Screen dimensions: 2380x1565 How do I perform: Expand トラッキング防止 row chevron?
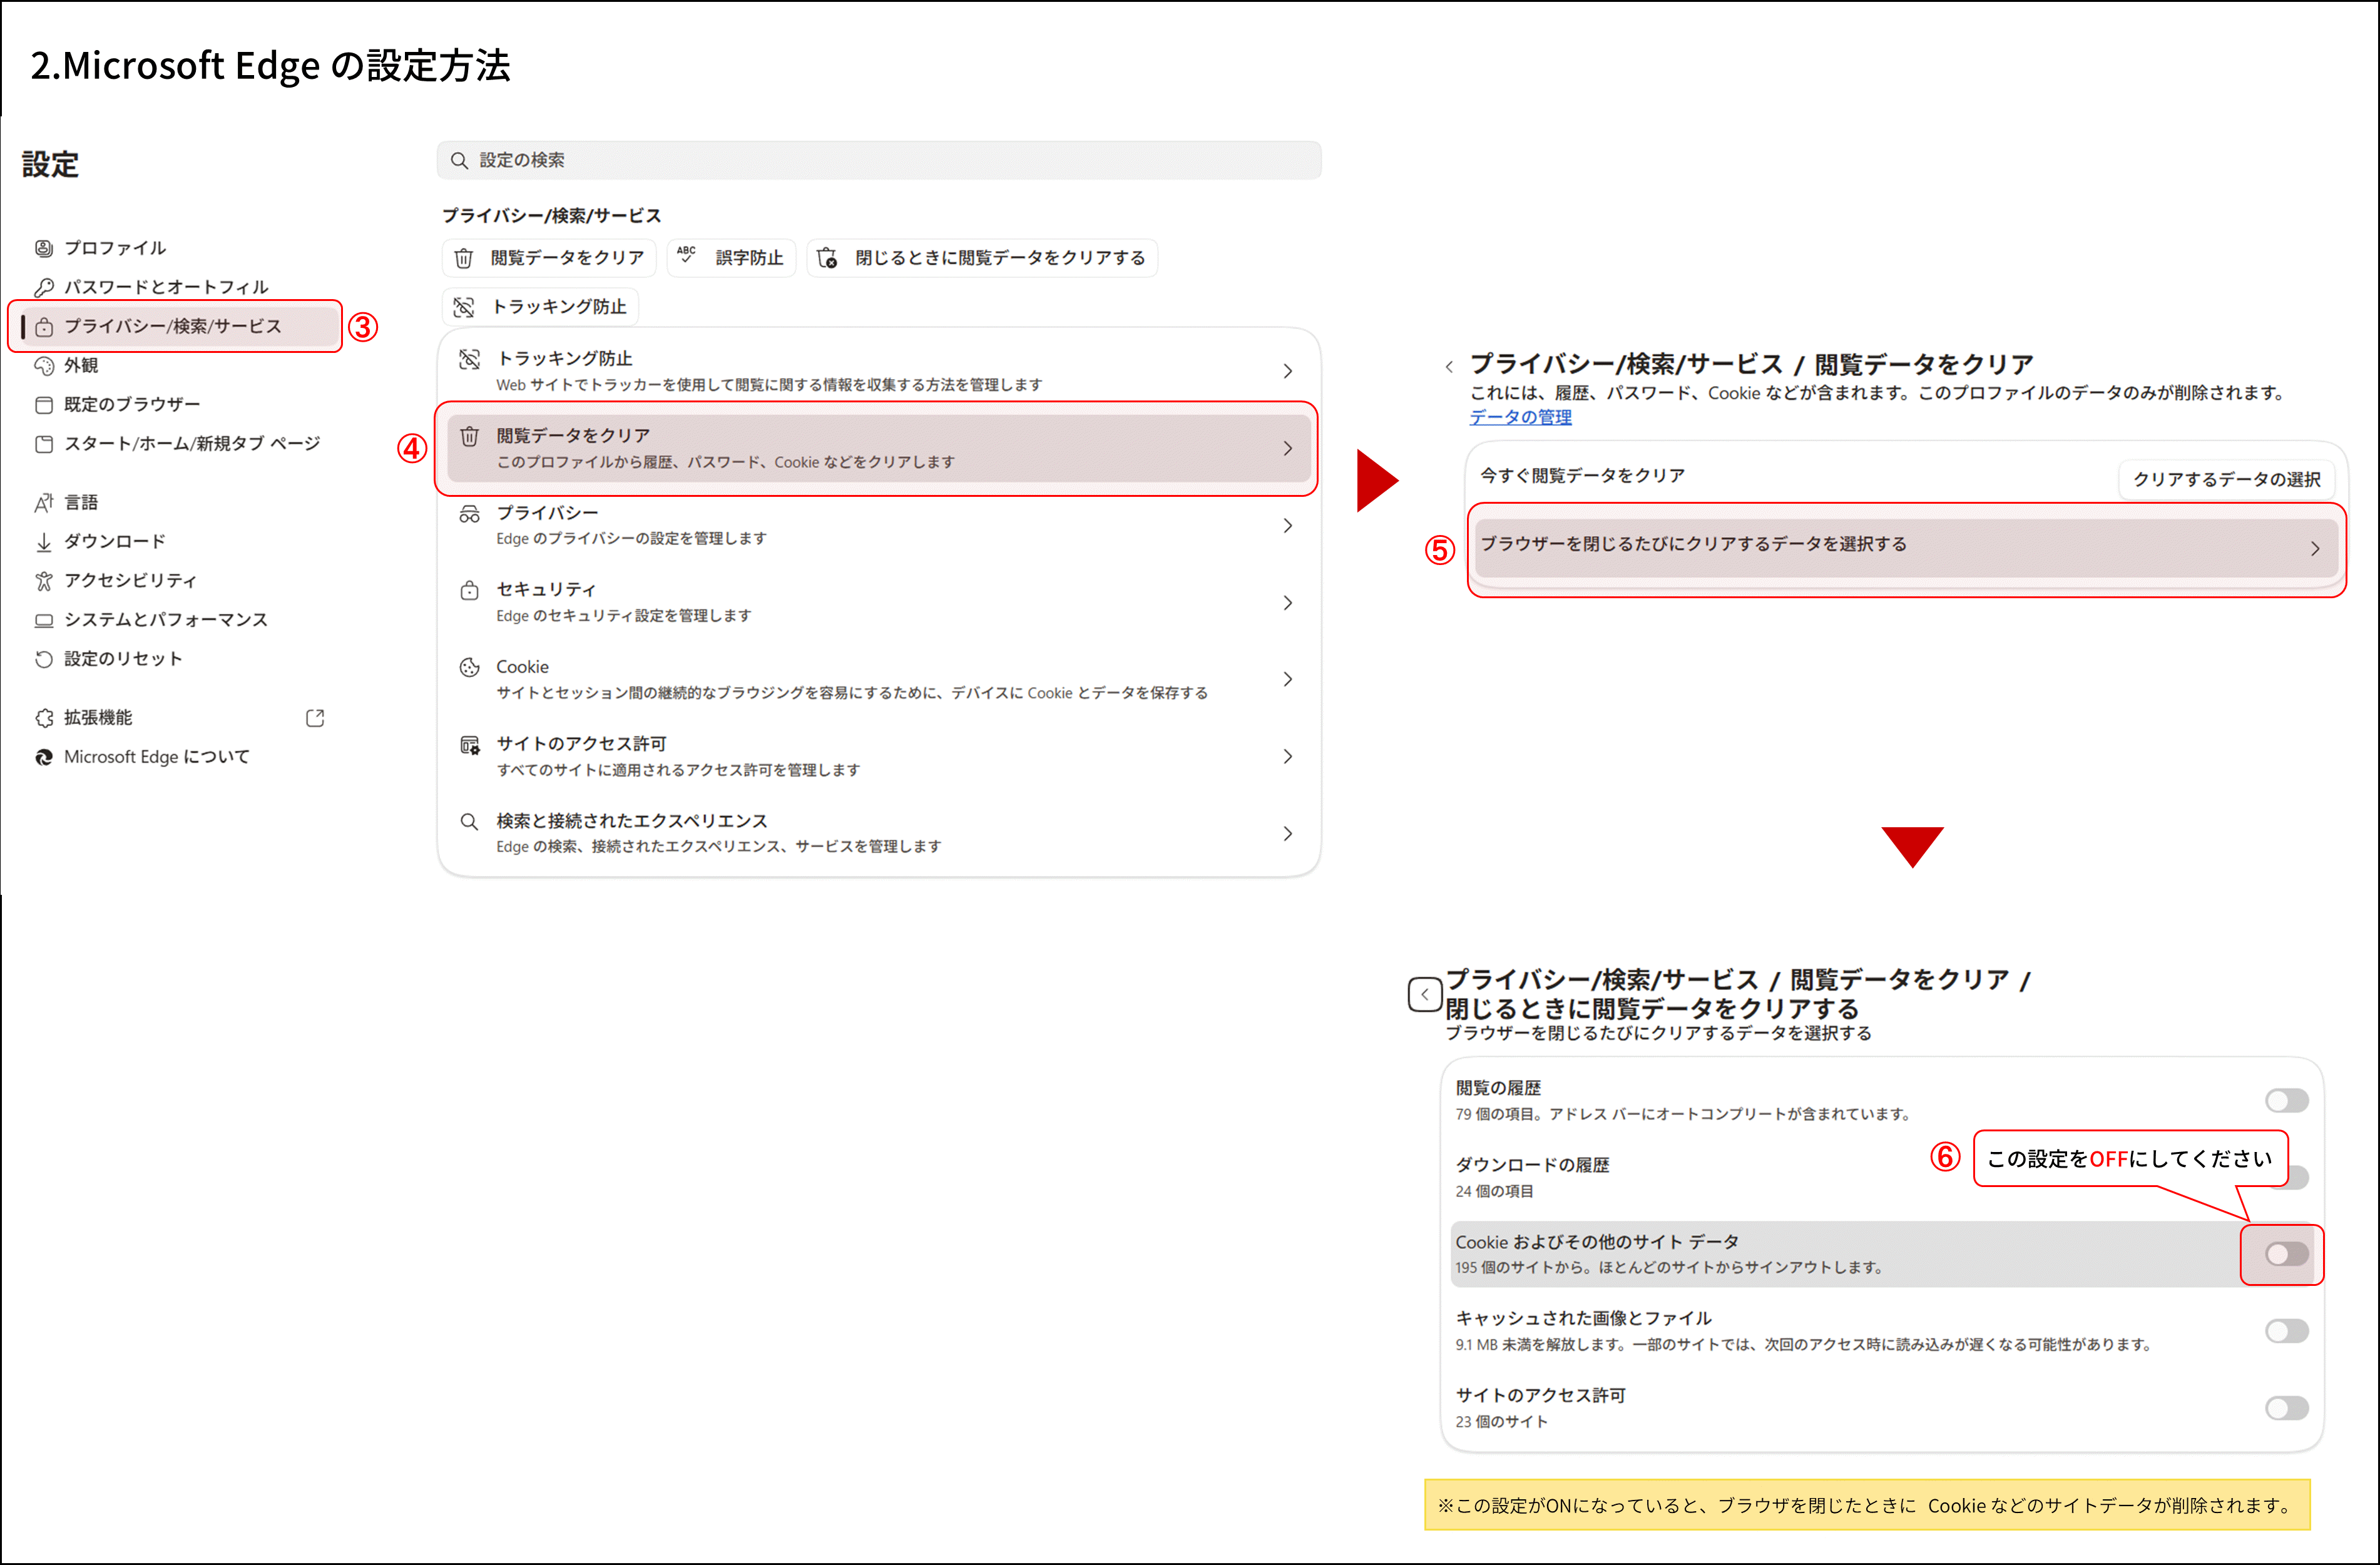click(x=1288, y=371)
